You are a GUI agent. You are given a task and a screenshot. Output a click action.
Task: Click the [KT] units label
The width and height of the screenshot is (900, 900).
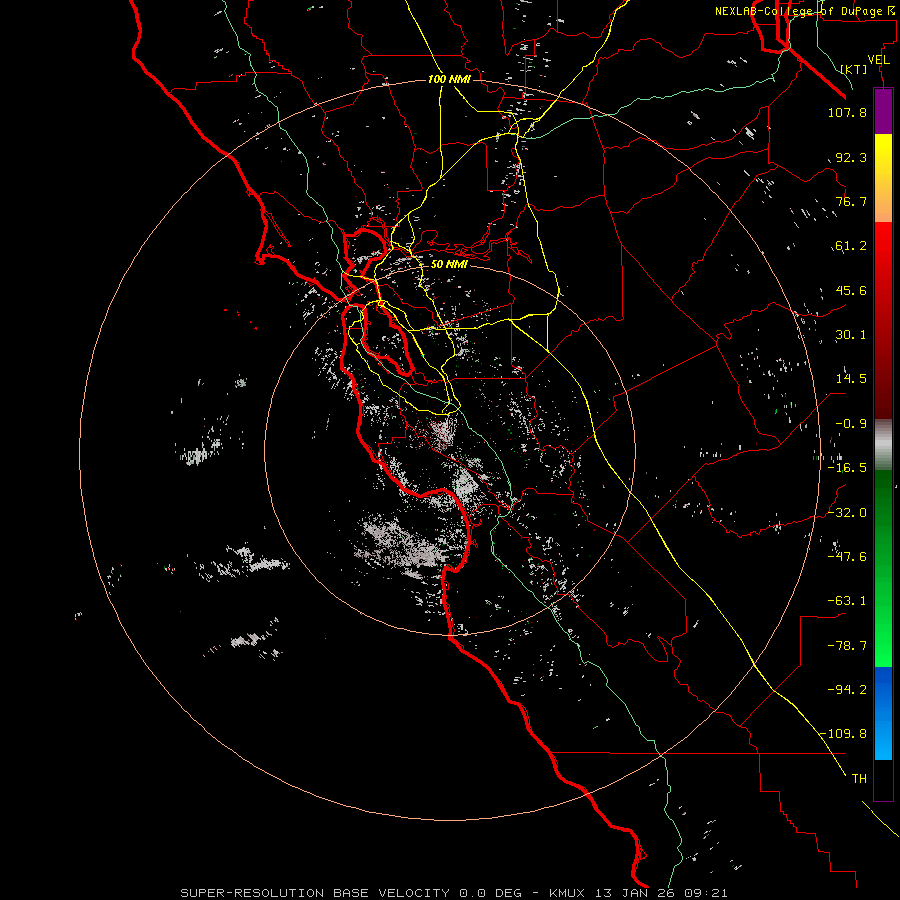(x=854, y=69)
